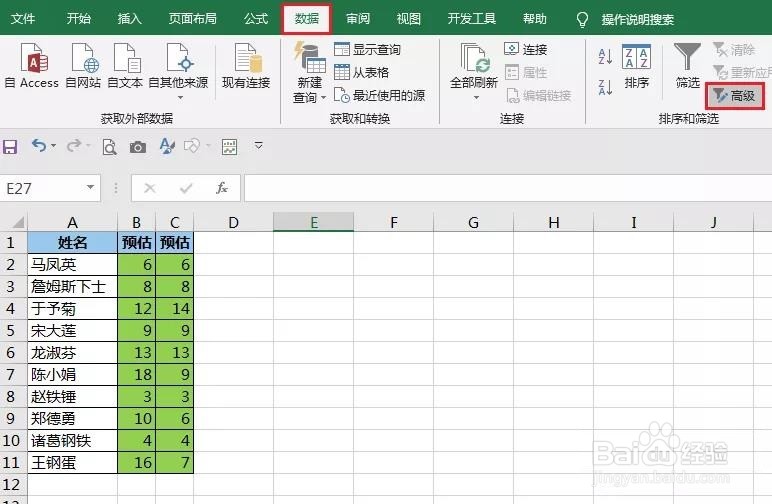Screen dimensions: 772x504
Task: Open 高级 advanced filter
Action: [735, 95]
